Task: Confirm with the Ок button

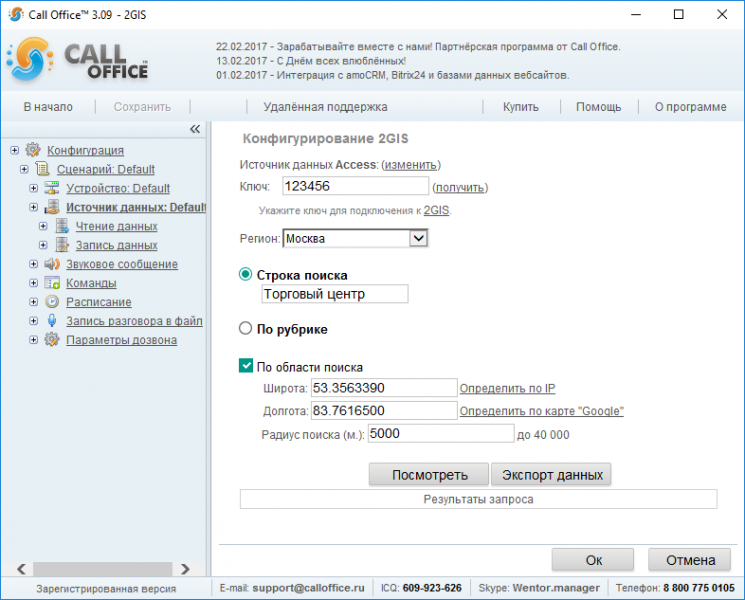Action: tap(593, 560)
